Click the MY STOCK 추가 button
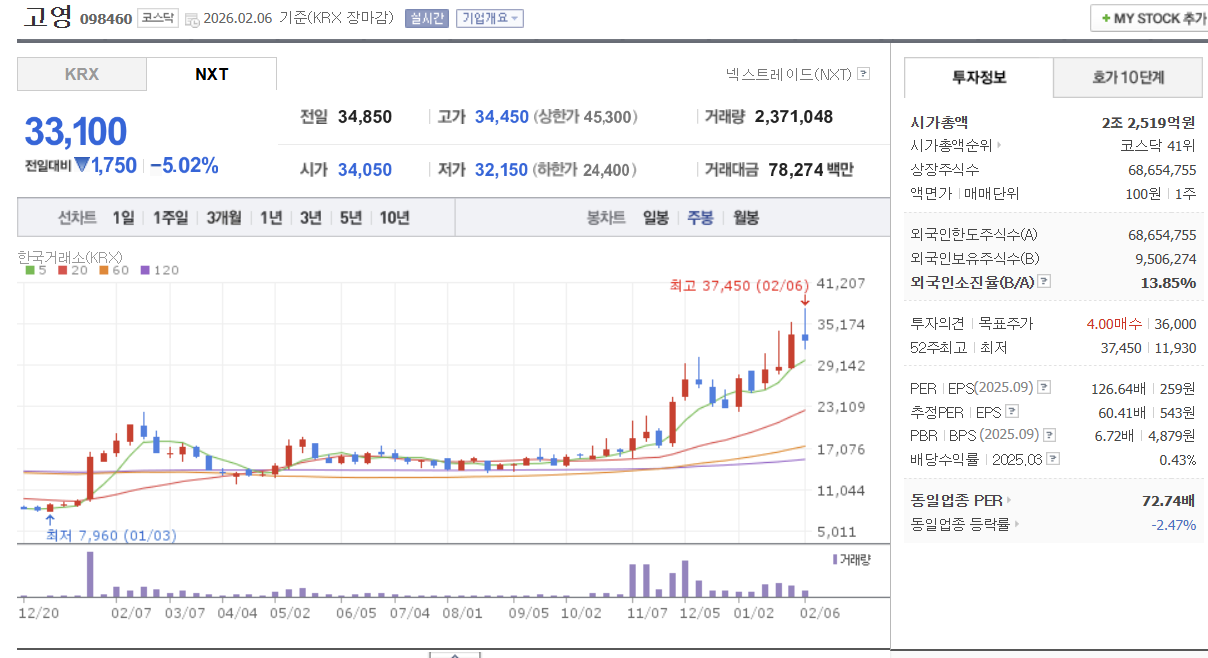The image size is (1208, 658). click(x=1148, y=17)
